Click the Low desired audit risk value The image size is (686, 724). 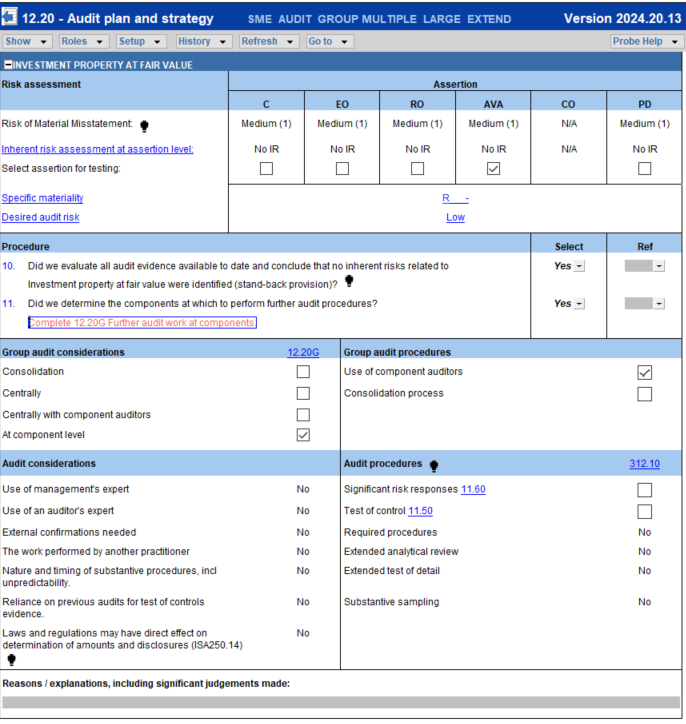[x=455, y=217]
